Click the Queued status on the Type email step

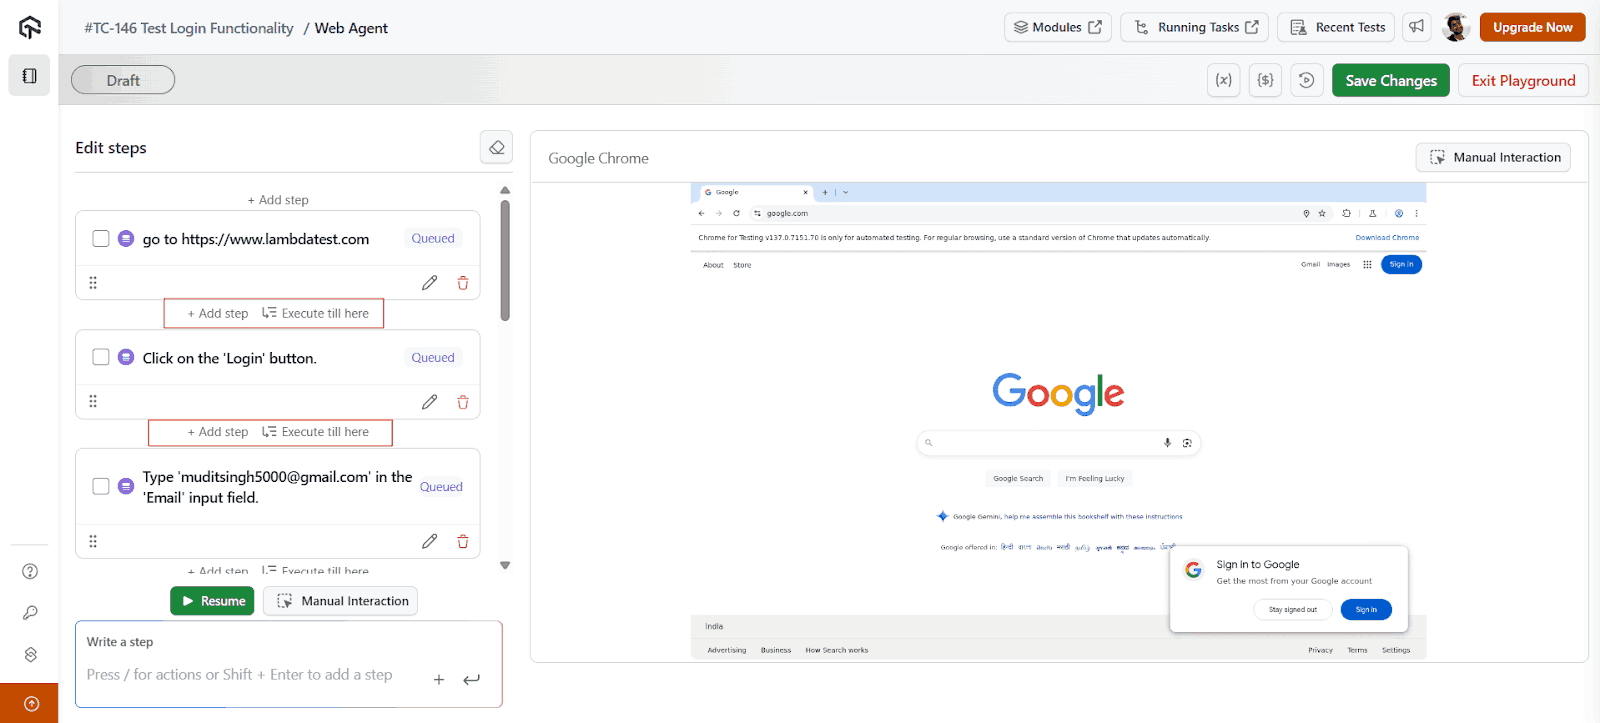tap(441, 487)
